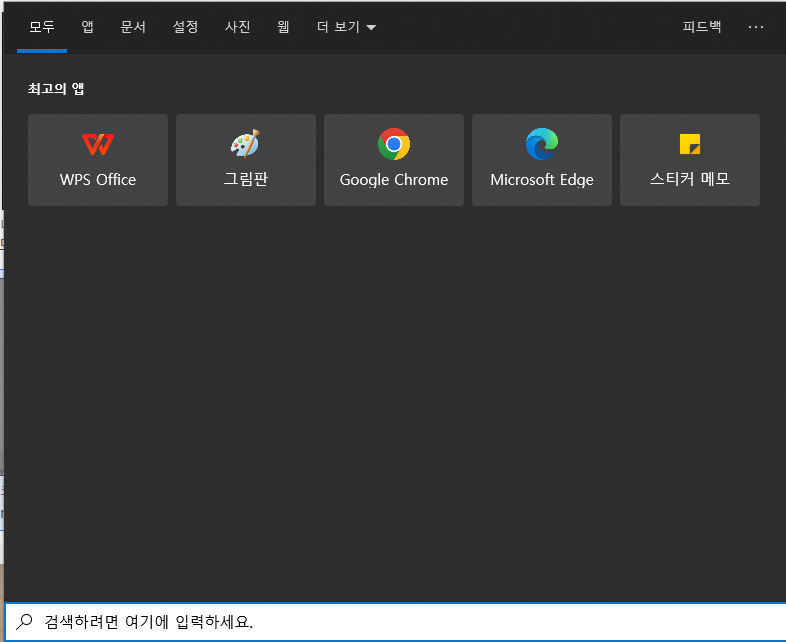Expand the 더 보기 dropdown
Screen dimensions: 786x642
click(346, 27)
